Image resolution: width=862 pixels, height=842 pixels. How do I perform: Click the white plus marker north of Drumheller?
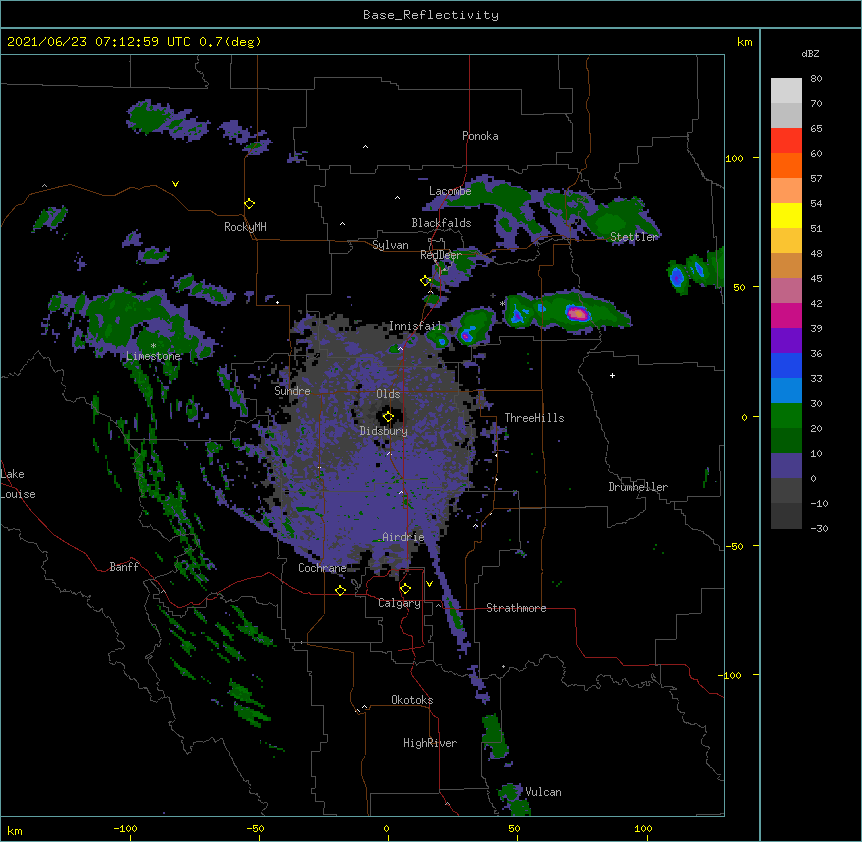click(612, 375)
